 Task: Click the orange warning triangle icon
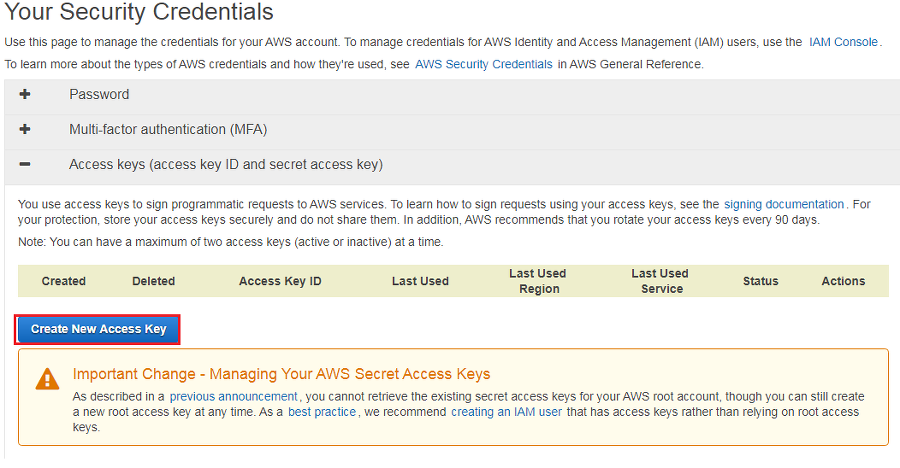point(47,379)
